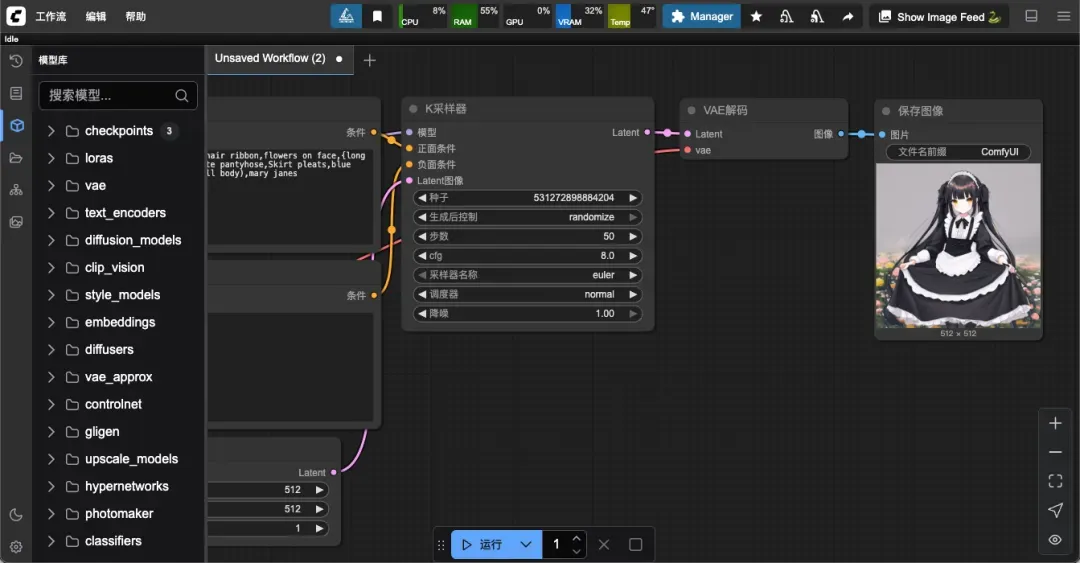
Task: Cancel current run with X icon
Action: point(604,544)
